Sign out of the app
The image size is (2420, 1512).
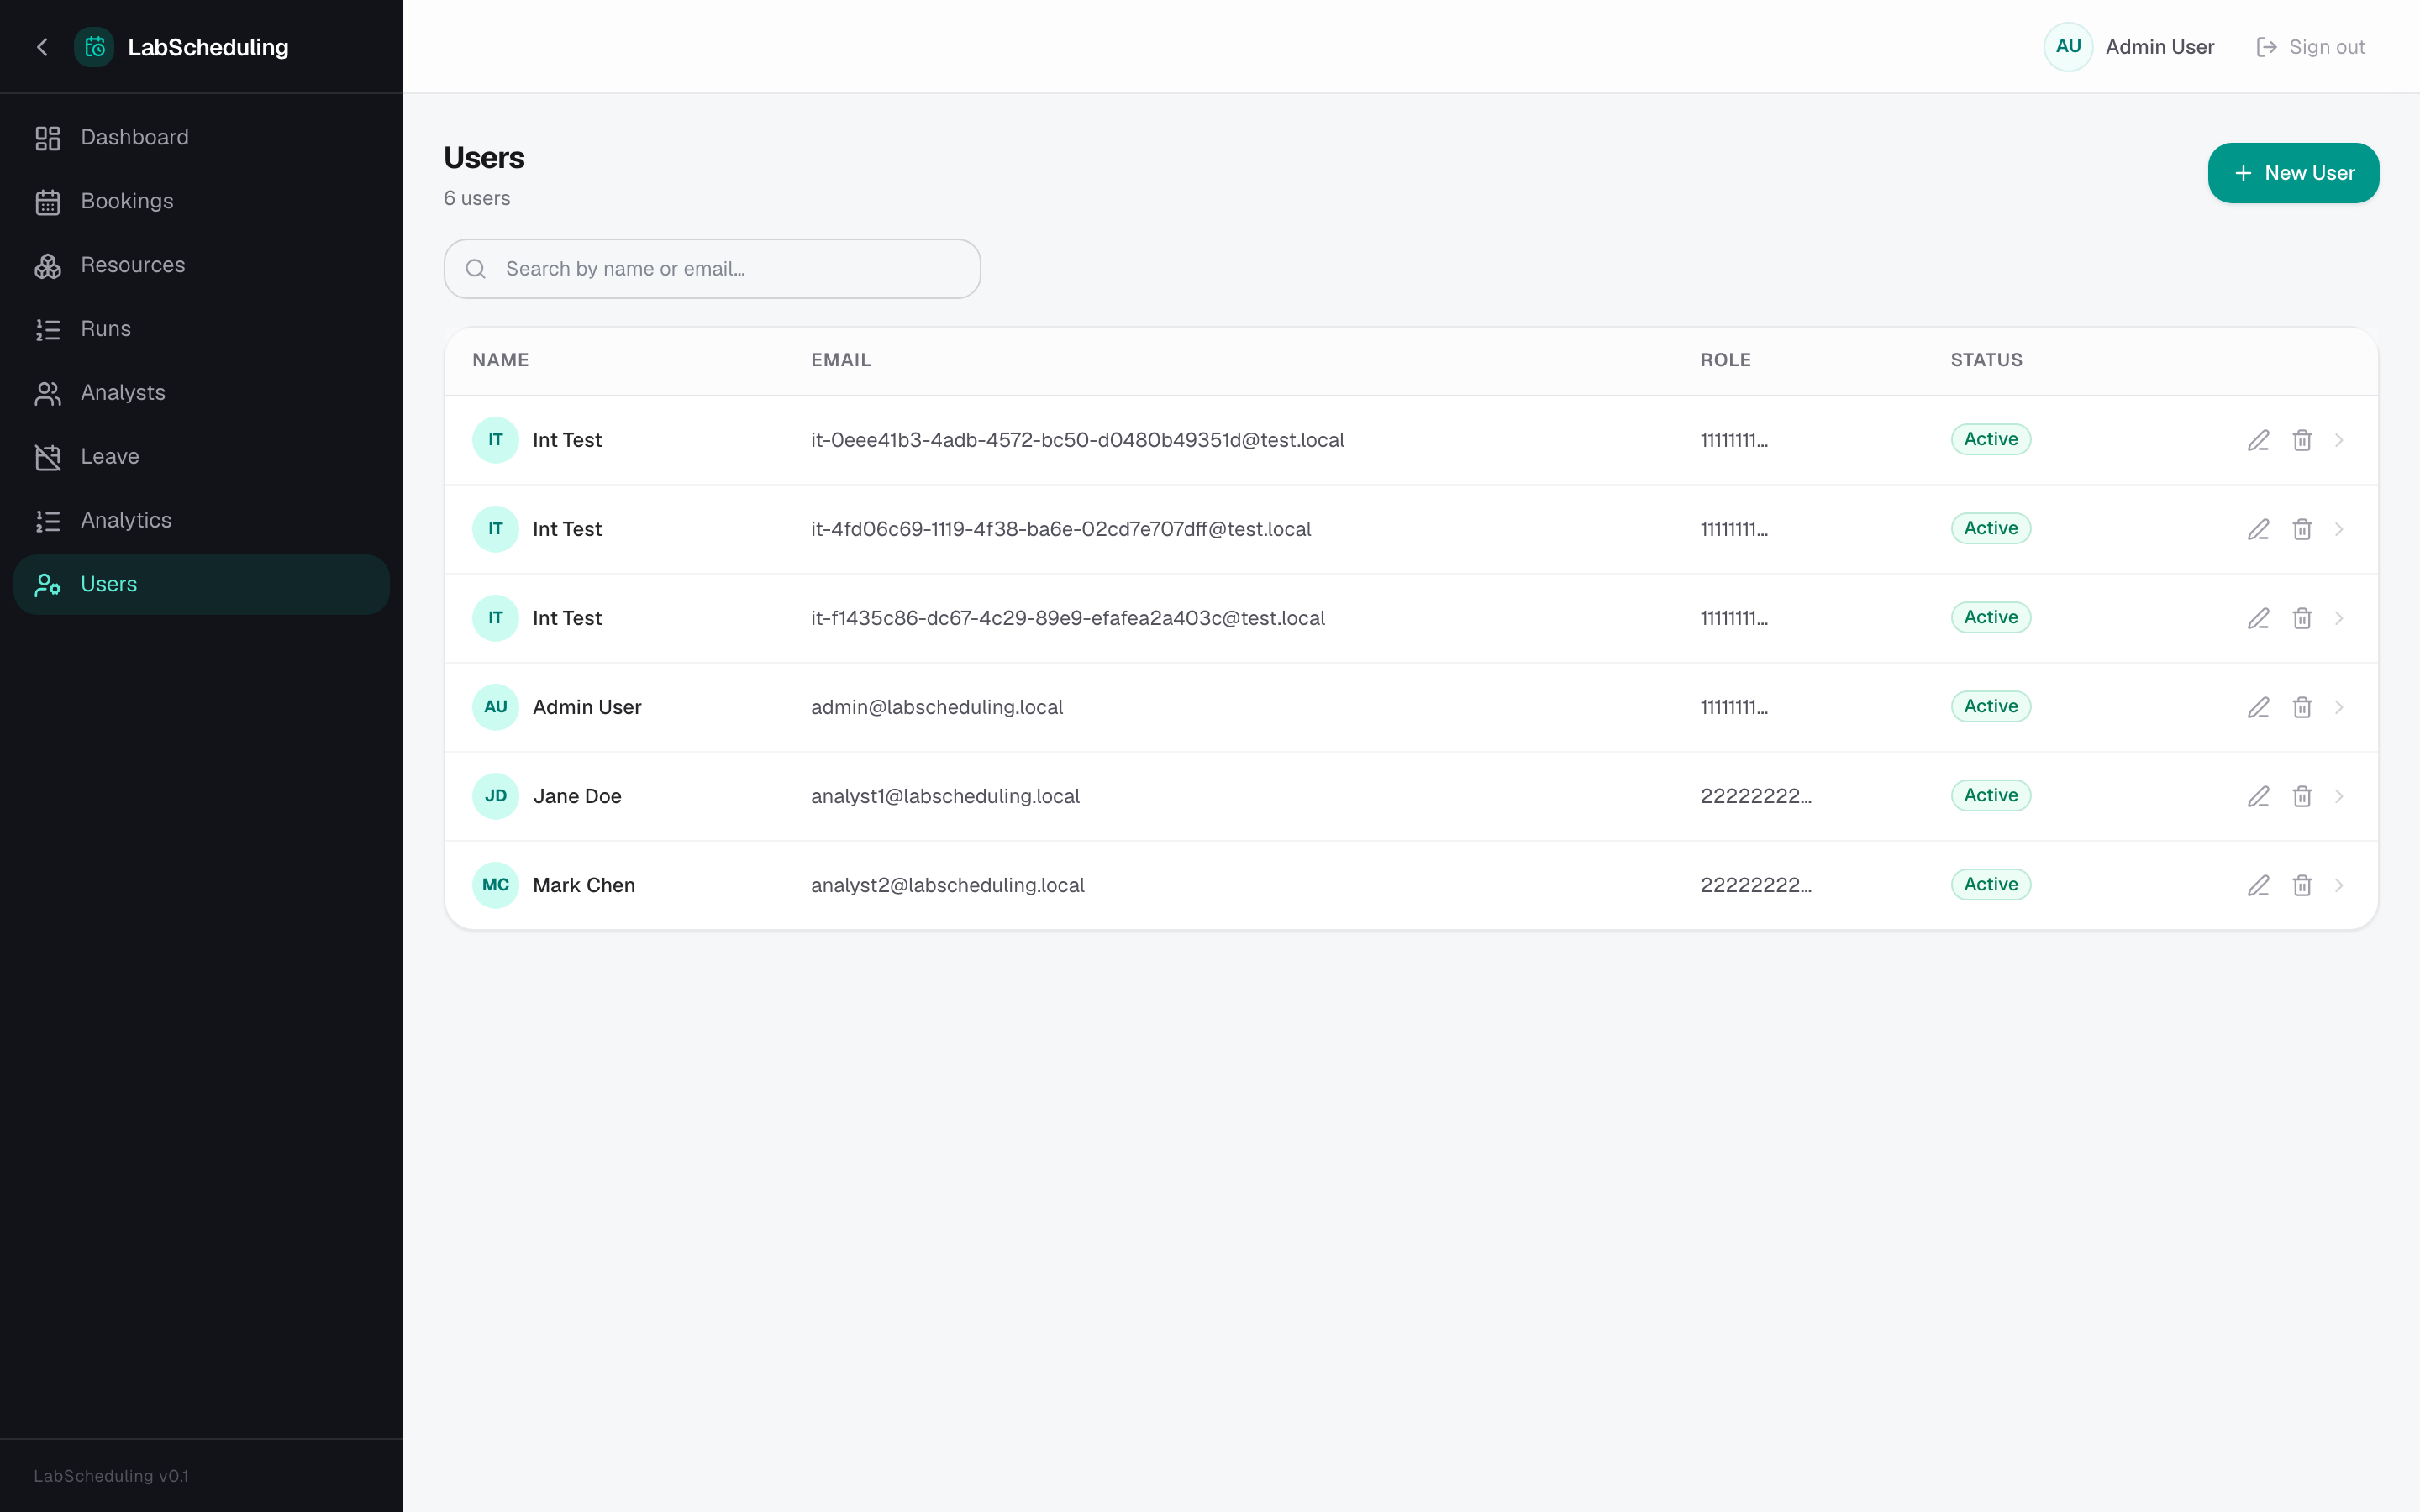[x=2311, y=47]
